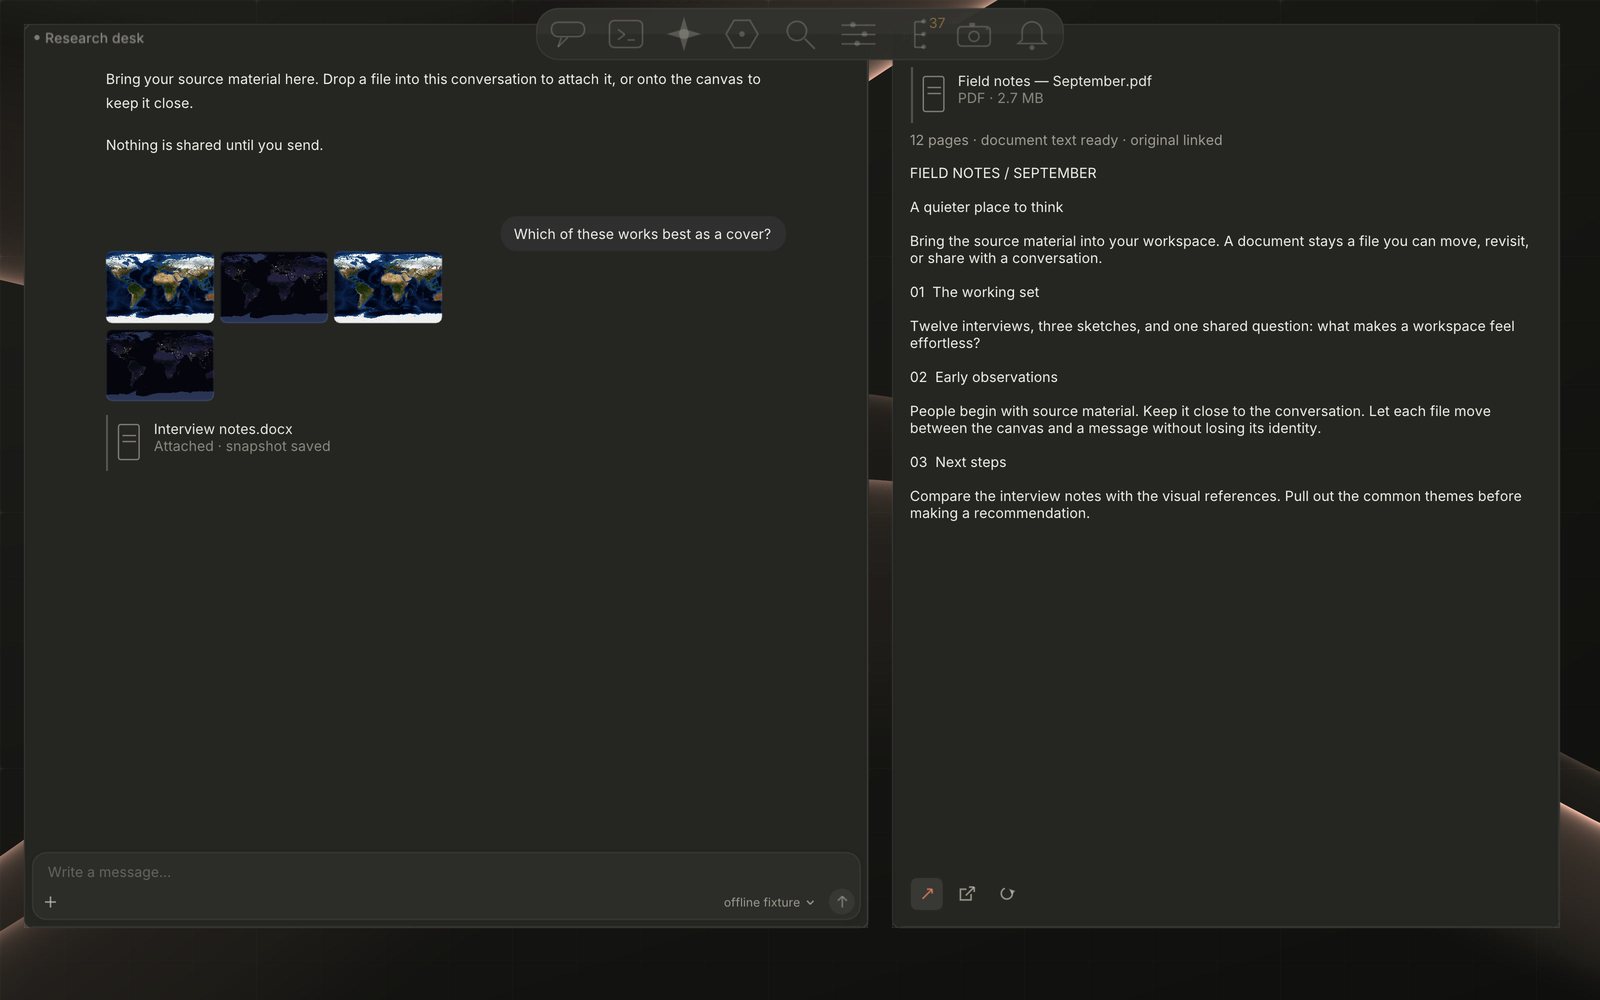Open the night Earth thumbnail between daytime maps

click(x=274, y=288)
